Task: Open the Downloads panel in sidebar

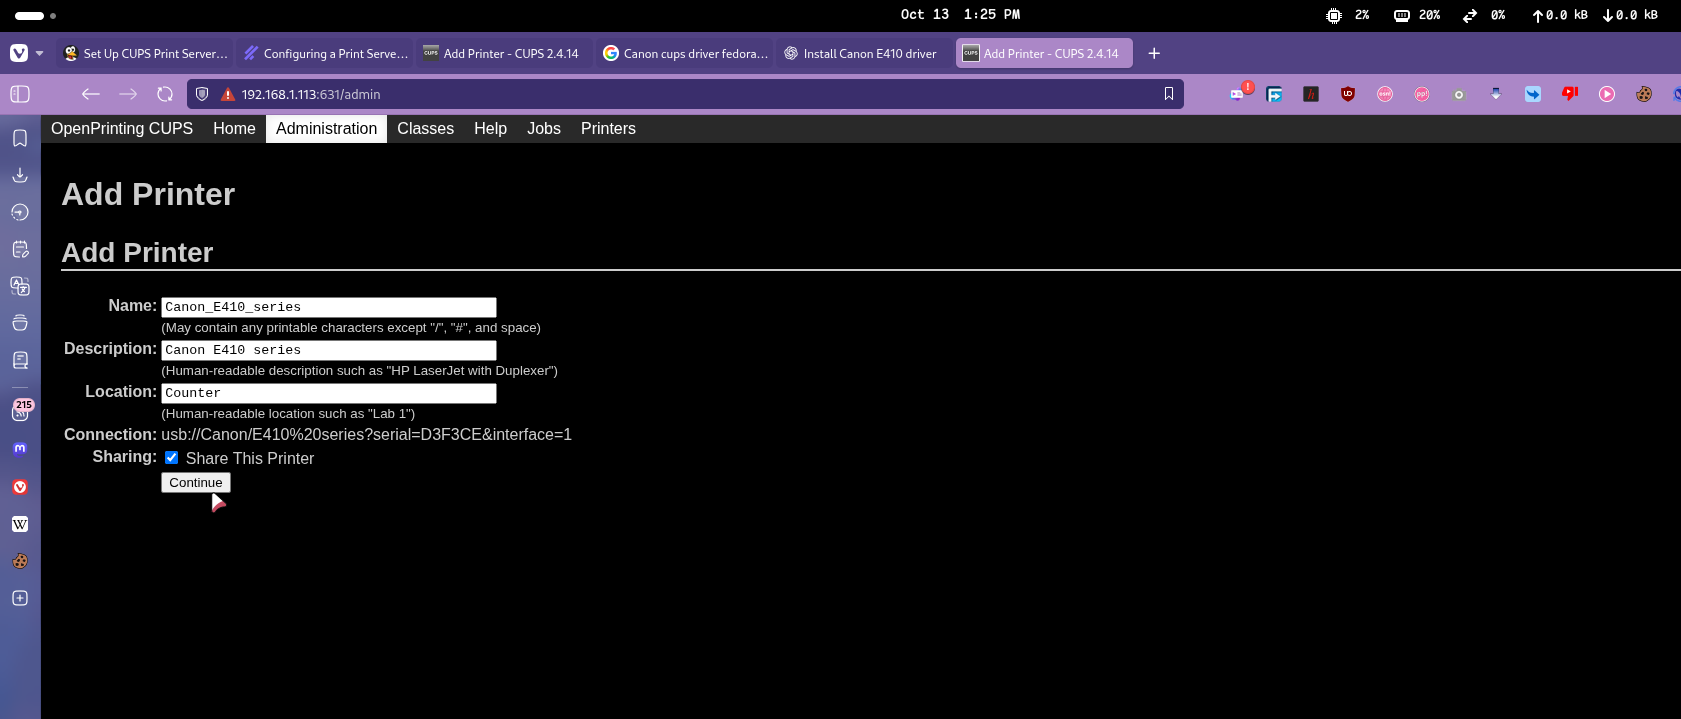Action: pyautogui.click(x=20, y=175)
